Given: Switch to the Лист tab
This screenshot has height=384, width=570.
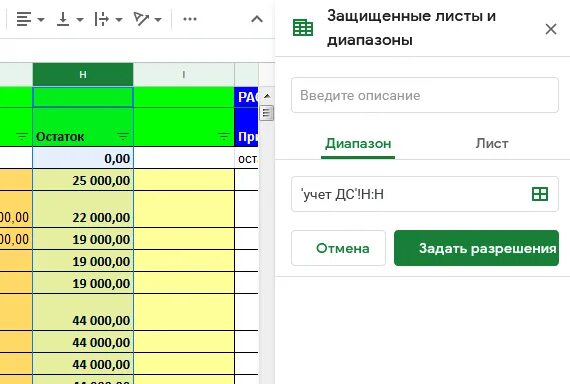Looking at the screenshot, I should (x=492, y=144).
